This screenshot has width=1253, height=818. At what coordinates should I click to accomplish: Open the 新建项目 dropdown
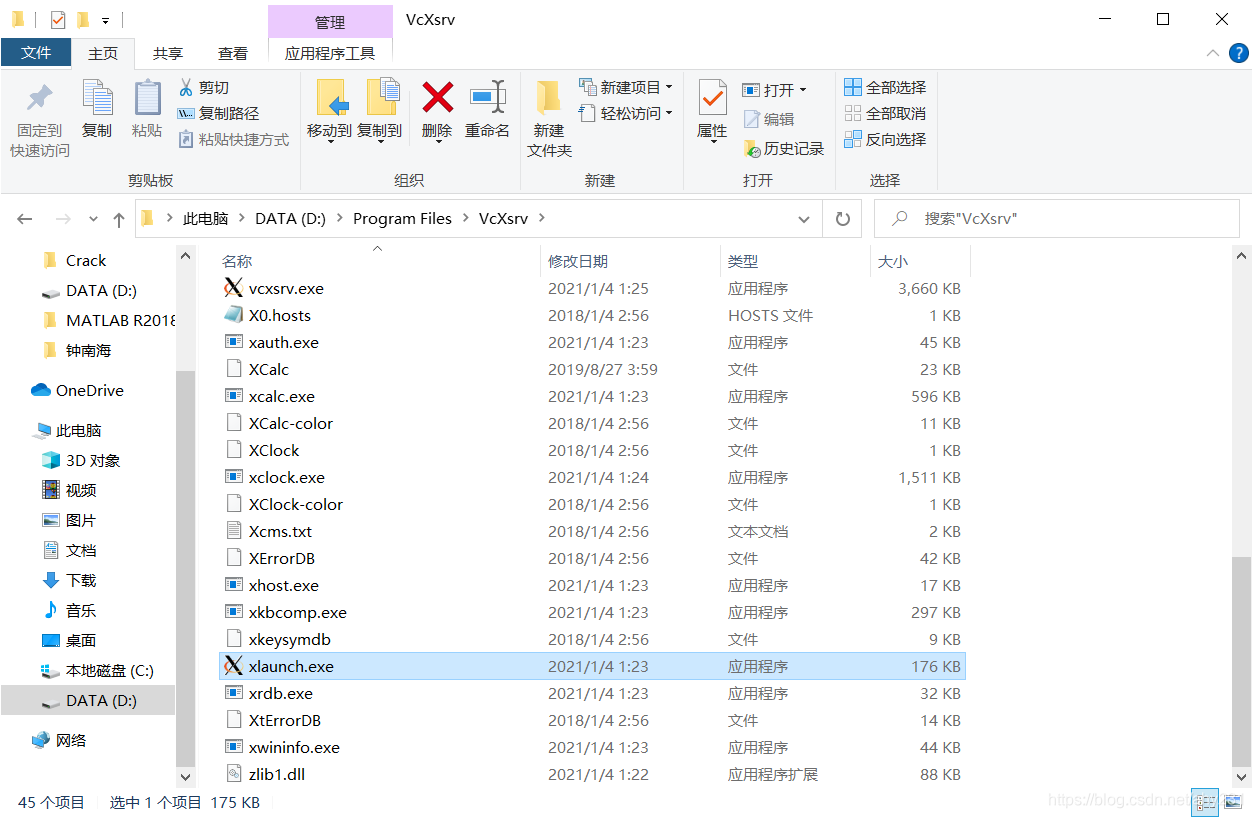pos(625,88)
